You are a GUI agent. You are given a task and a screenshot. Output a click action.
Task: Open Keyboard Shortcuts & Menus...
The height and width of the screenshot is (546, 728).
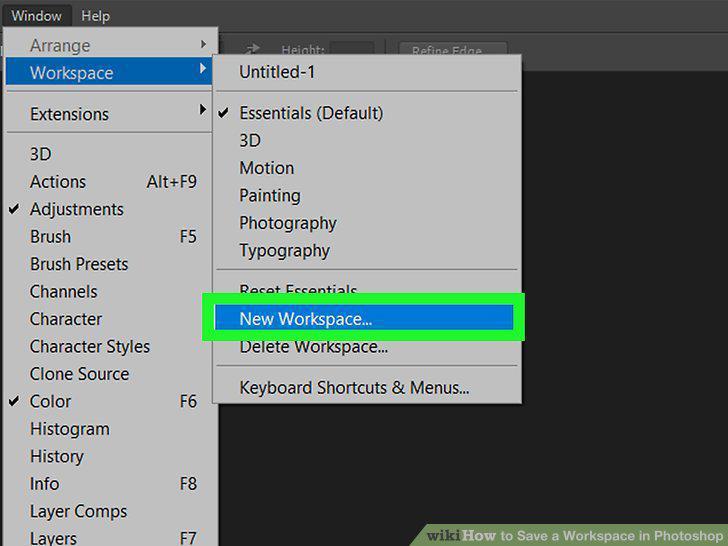tap(367, 387)
